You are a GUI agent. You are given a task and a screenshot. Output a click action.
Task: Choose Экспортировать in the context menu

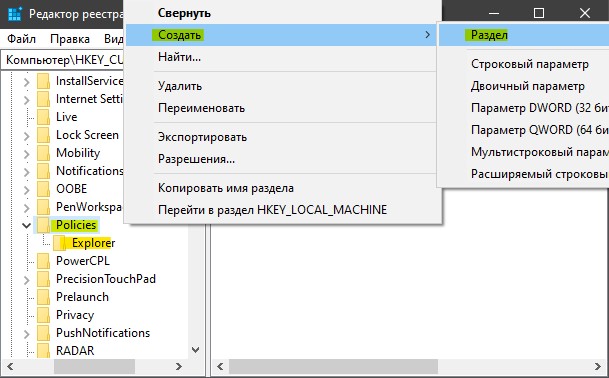pyautogui.click(x=282, y=137)
